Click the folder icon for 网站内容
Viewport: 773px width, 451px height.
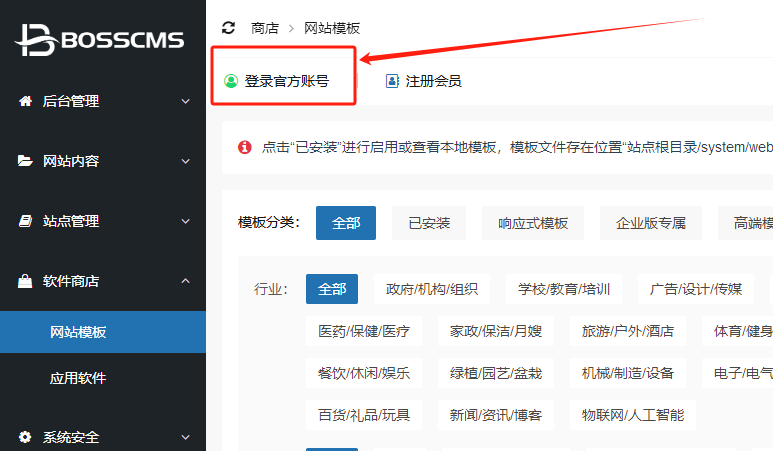(25, 161)
